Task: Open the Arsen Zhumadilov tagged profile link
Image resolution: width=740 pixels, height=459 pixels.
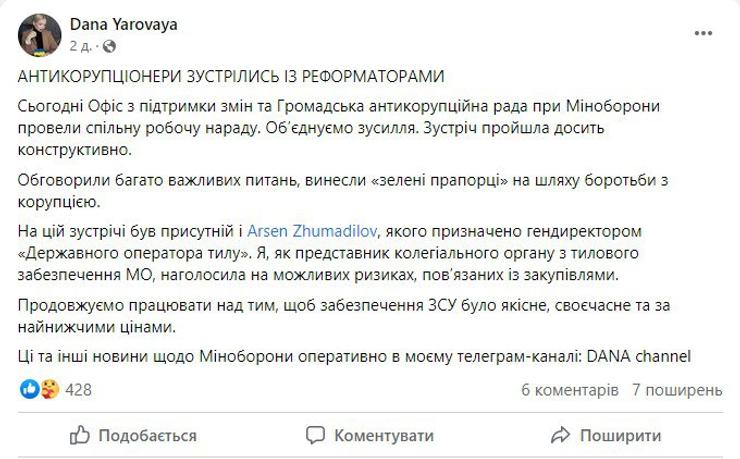Action: [312, 231]
